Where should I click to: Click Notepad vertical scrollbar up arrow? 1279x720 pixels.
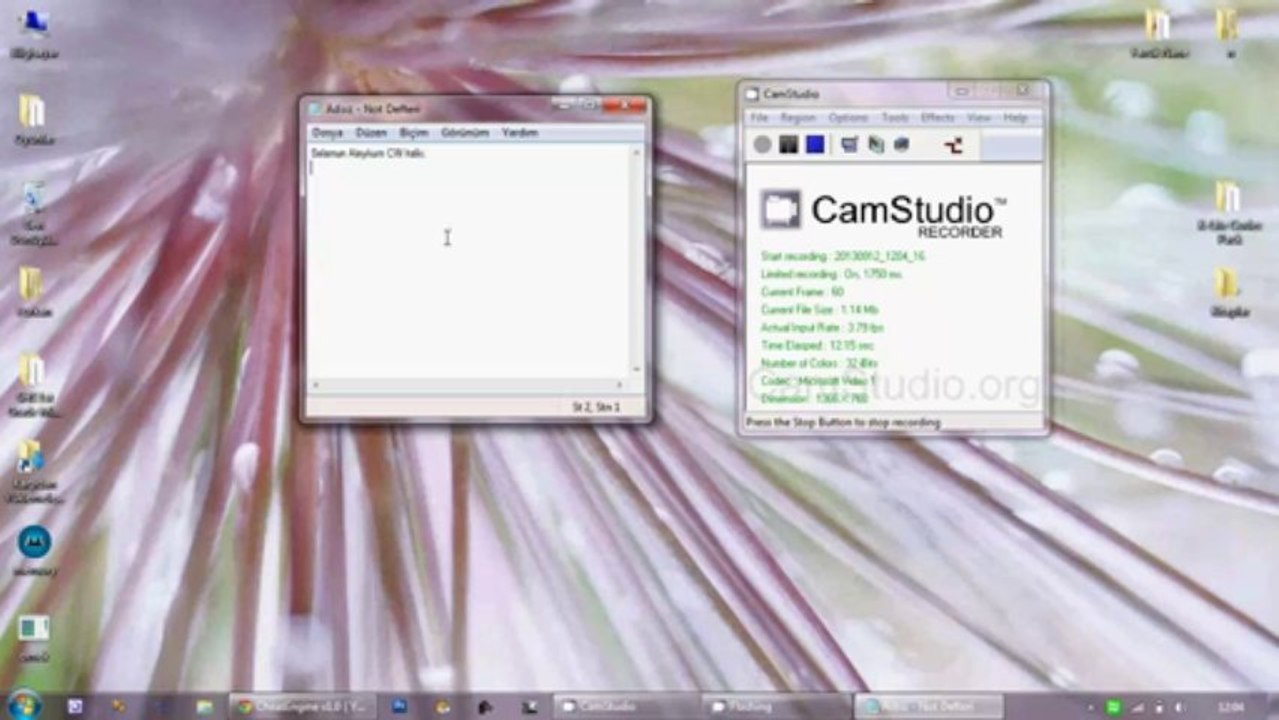(636, 152)
